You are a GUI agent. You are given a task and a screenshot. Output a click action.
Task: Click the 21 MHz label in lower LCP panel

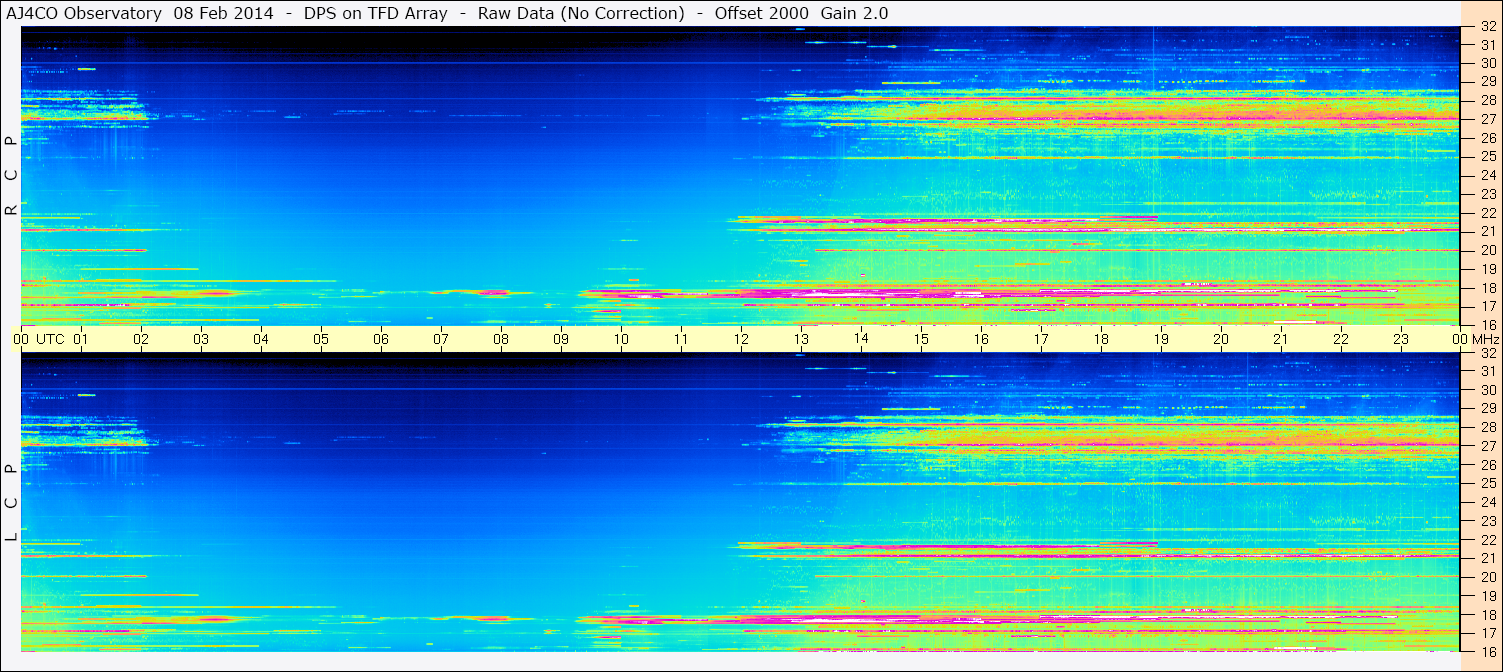[x=1488, y=558]
